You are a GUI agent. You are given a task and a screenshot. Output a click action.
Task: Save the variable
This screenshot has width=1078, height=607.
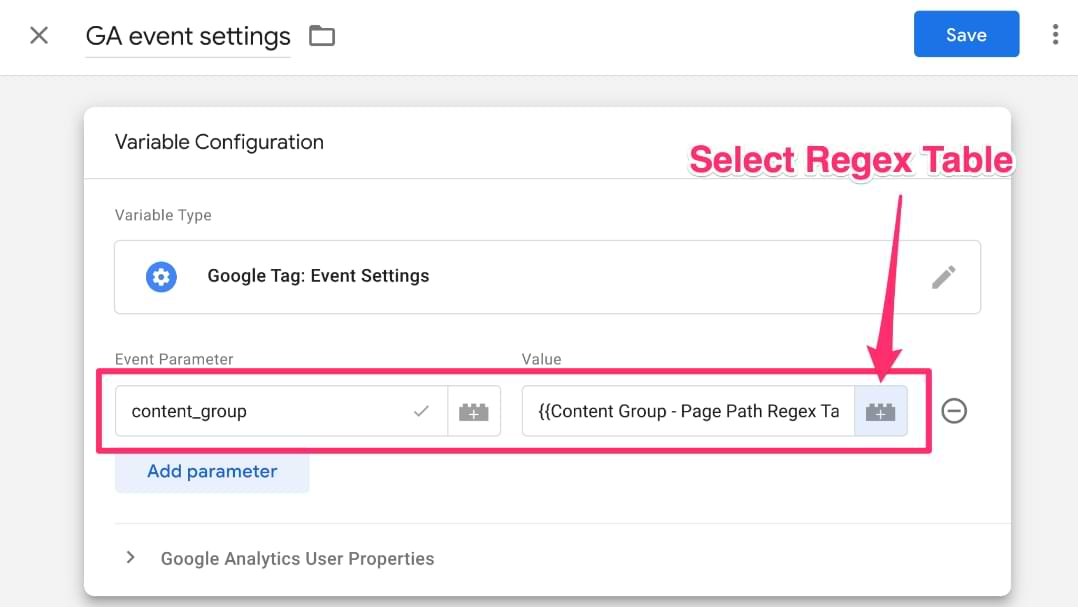coord(966,34)
